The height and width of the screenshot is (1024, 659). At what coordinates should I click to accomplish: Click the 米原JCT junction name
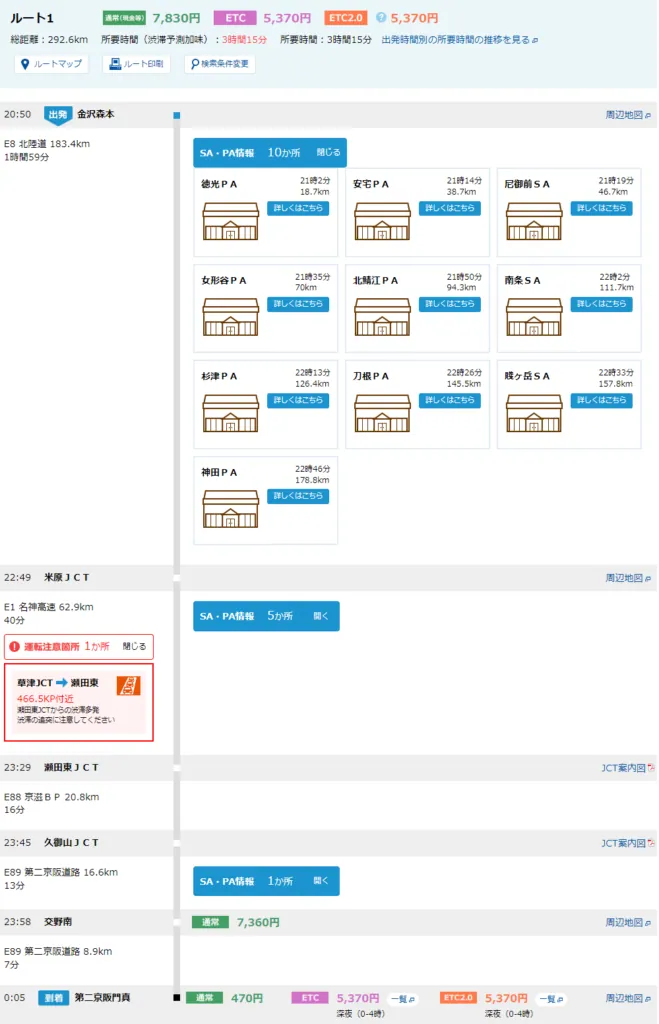click(67, 578)
